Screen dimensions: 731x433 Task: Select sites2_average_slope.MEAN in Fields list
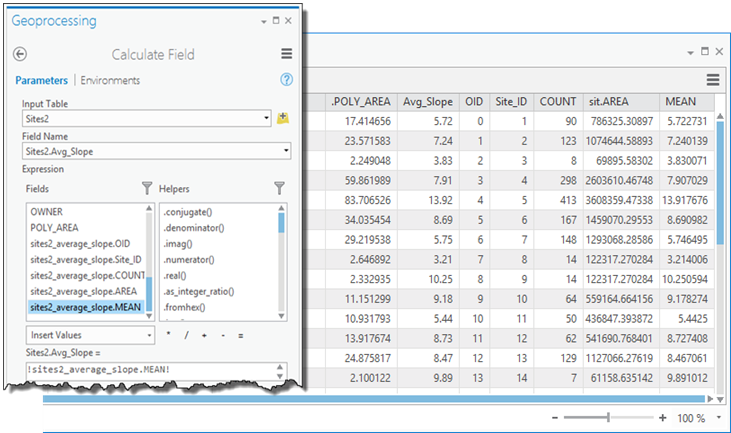click(86, 307)
